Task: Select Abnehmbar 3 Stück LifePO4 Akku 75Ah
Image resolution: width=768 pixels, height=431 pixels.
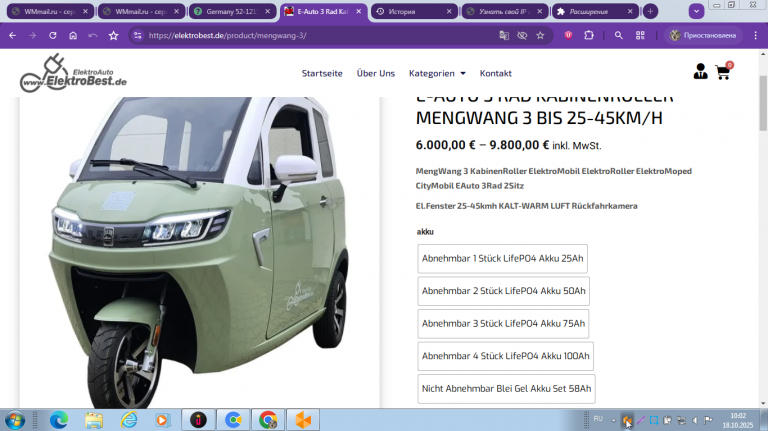Action: point(503,324)
